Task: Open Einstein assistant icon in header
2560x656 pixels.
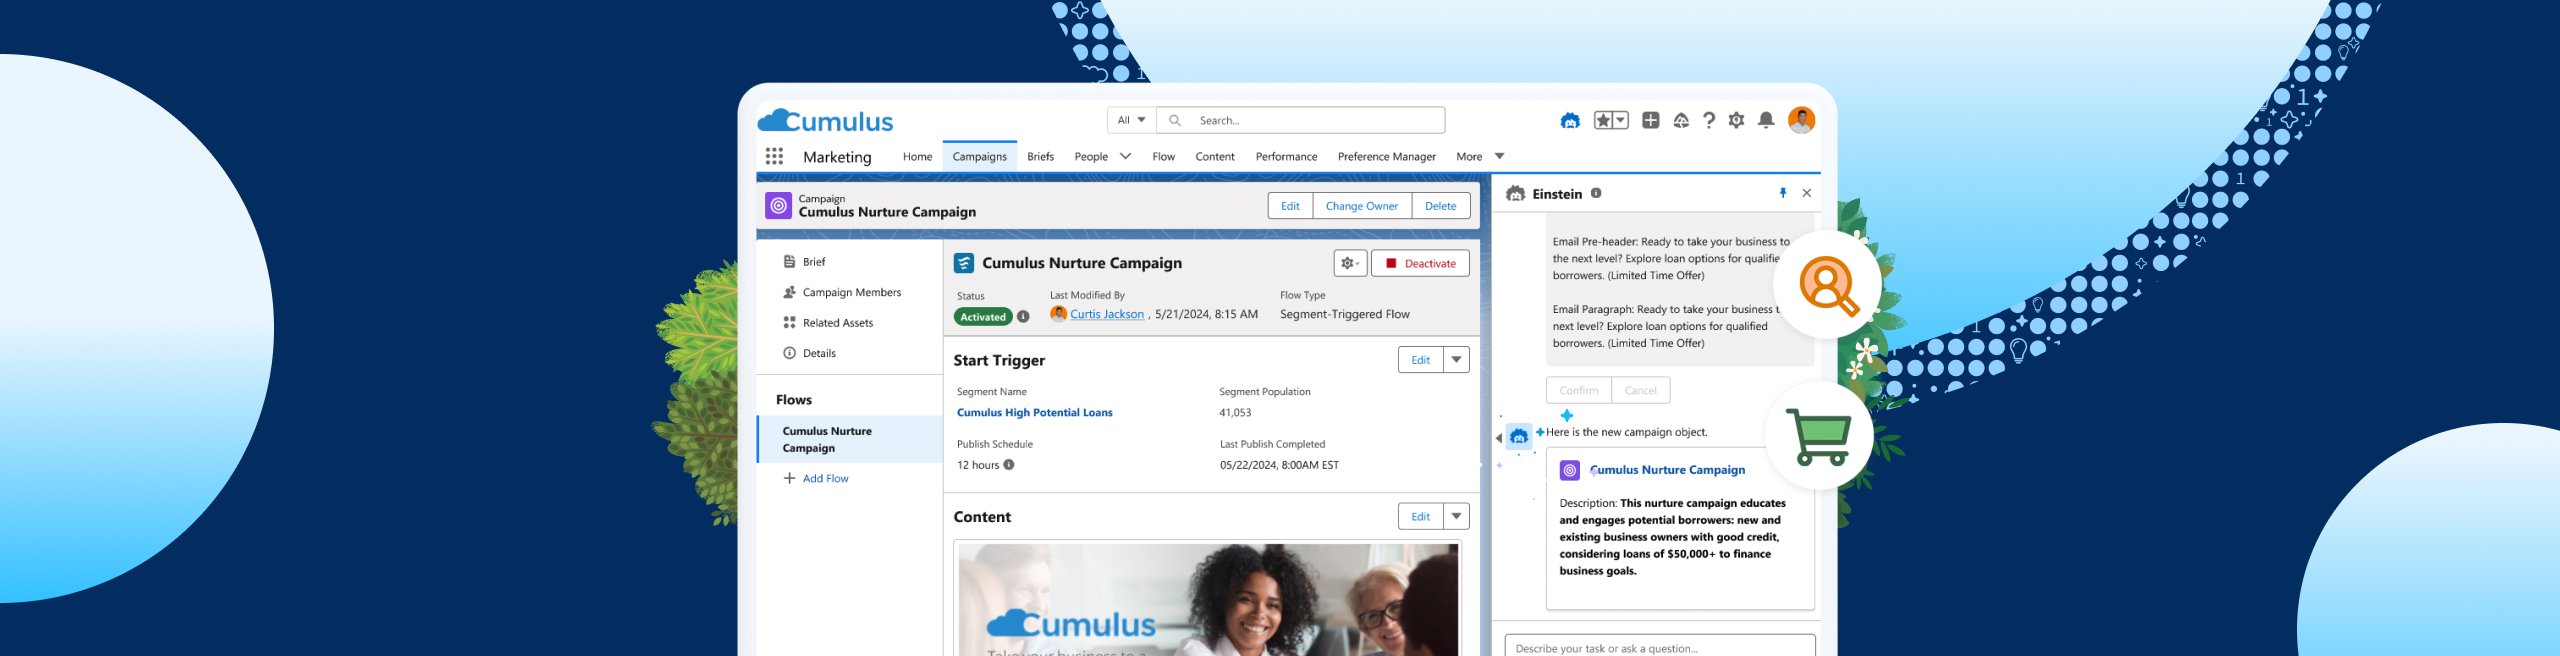Action: point(1570,121)
